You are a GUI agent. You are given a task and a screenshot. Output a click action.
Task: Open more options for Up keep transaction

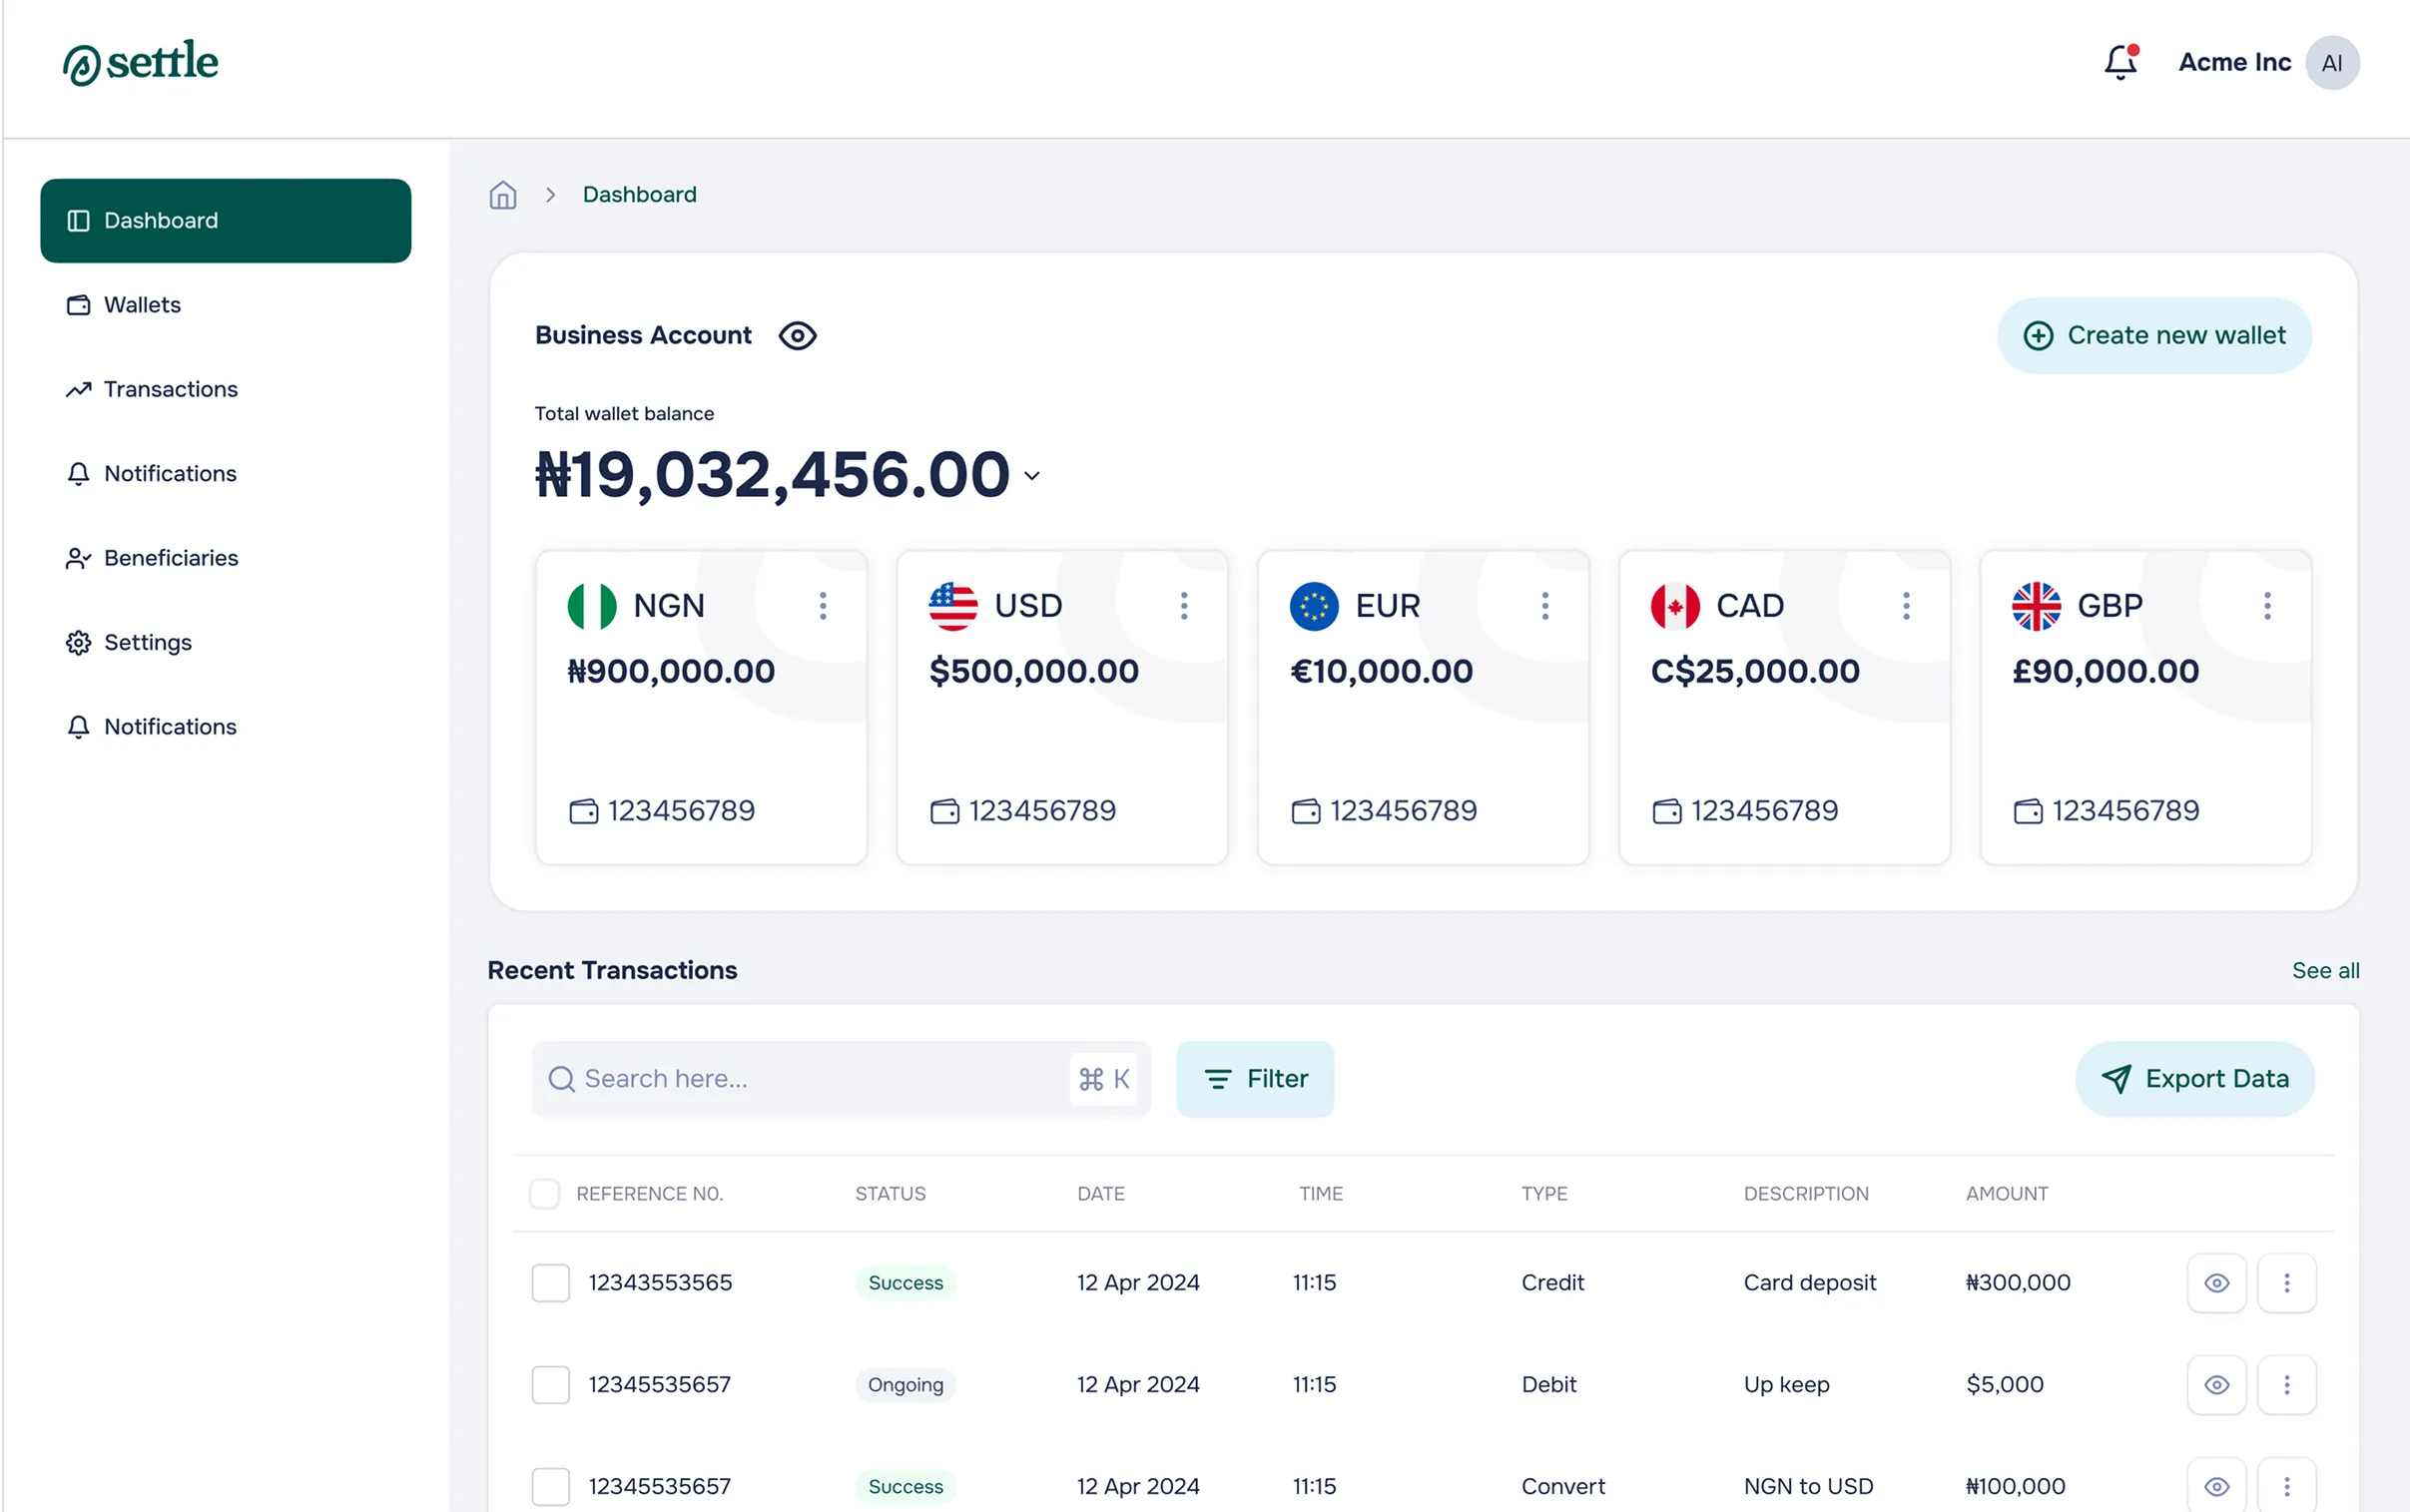tap(2286, 1385)
